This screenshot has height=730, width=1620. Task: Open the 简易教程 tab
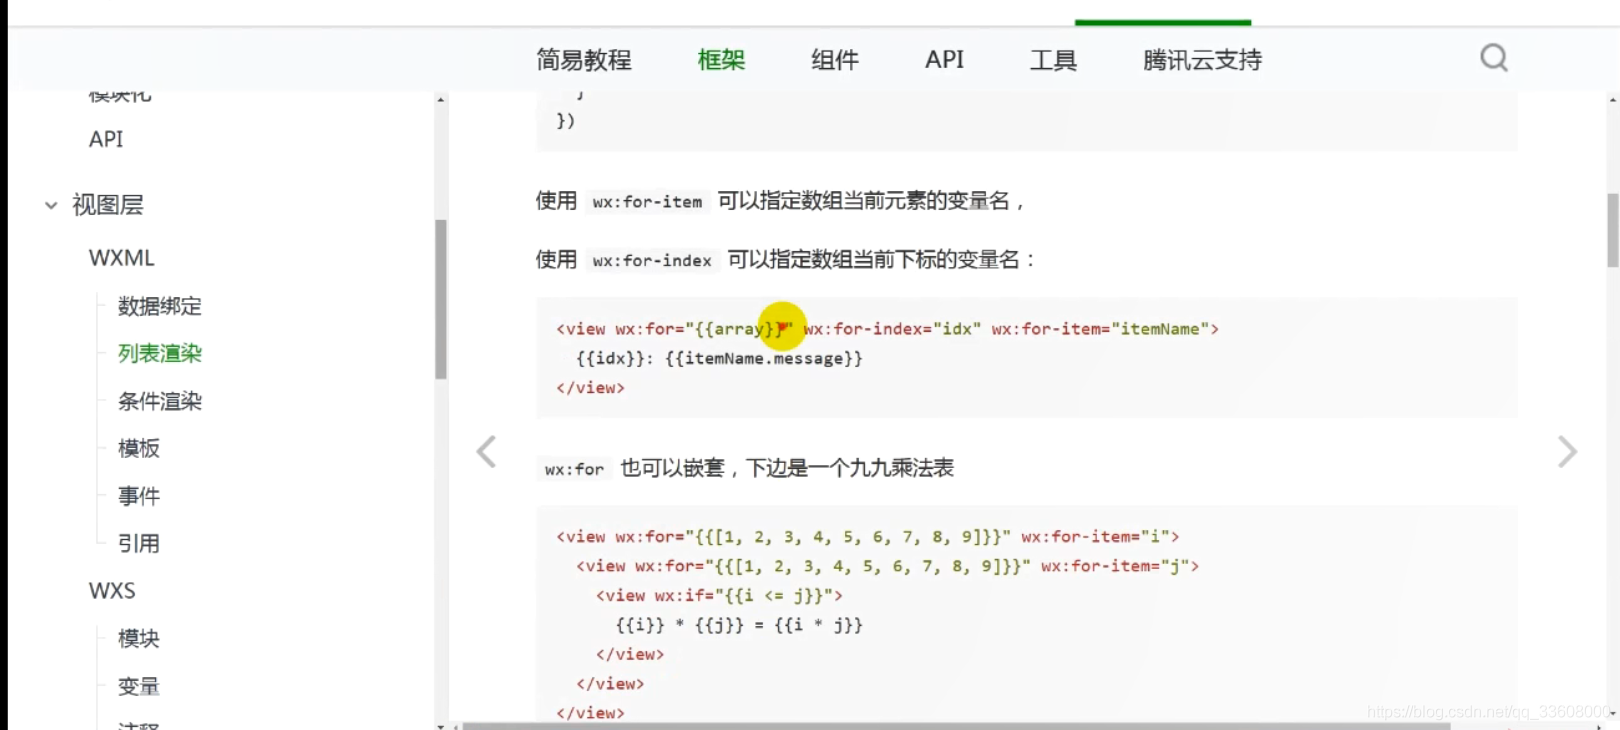click(x=584, y=60)
